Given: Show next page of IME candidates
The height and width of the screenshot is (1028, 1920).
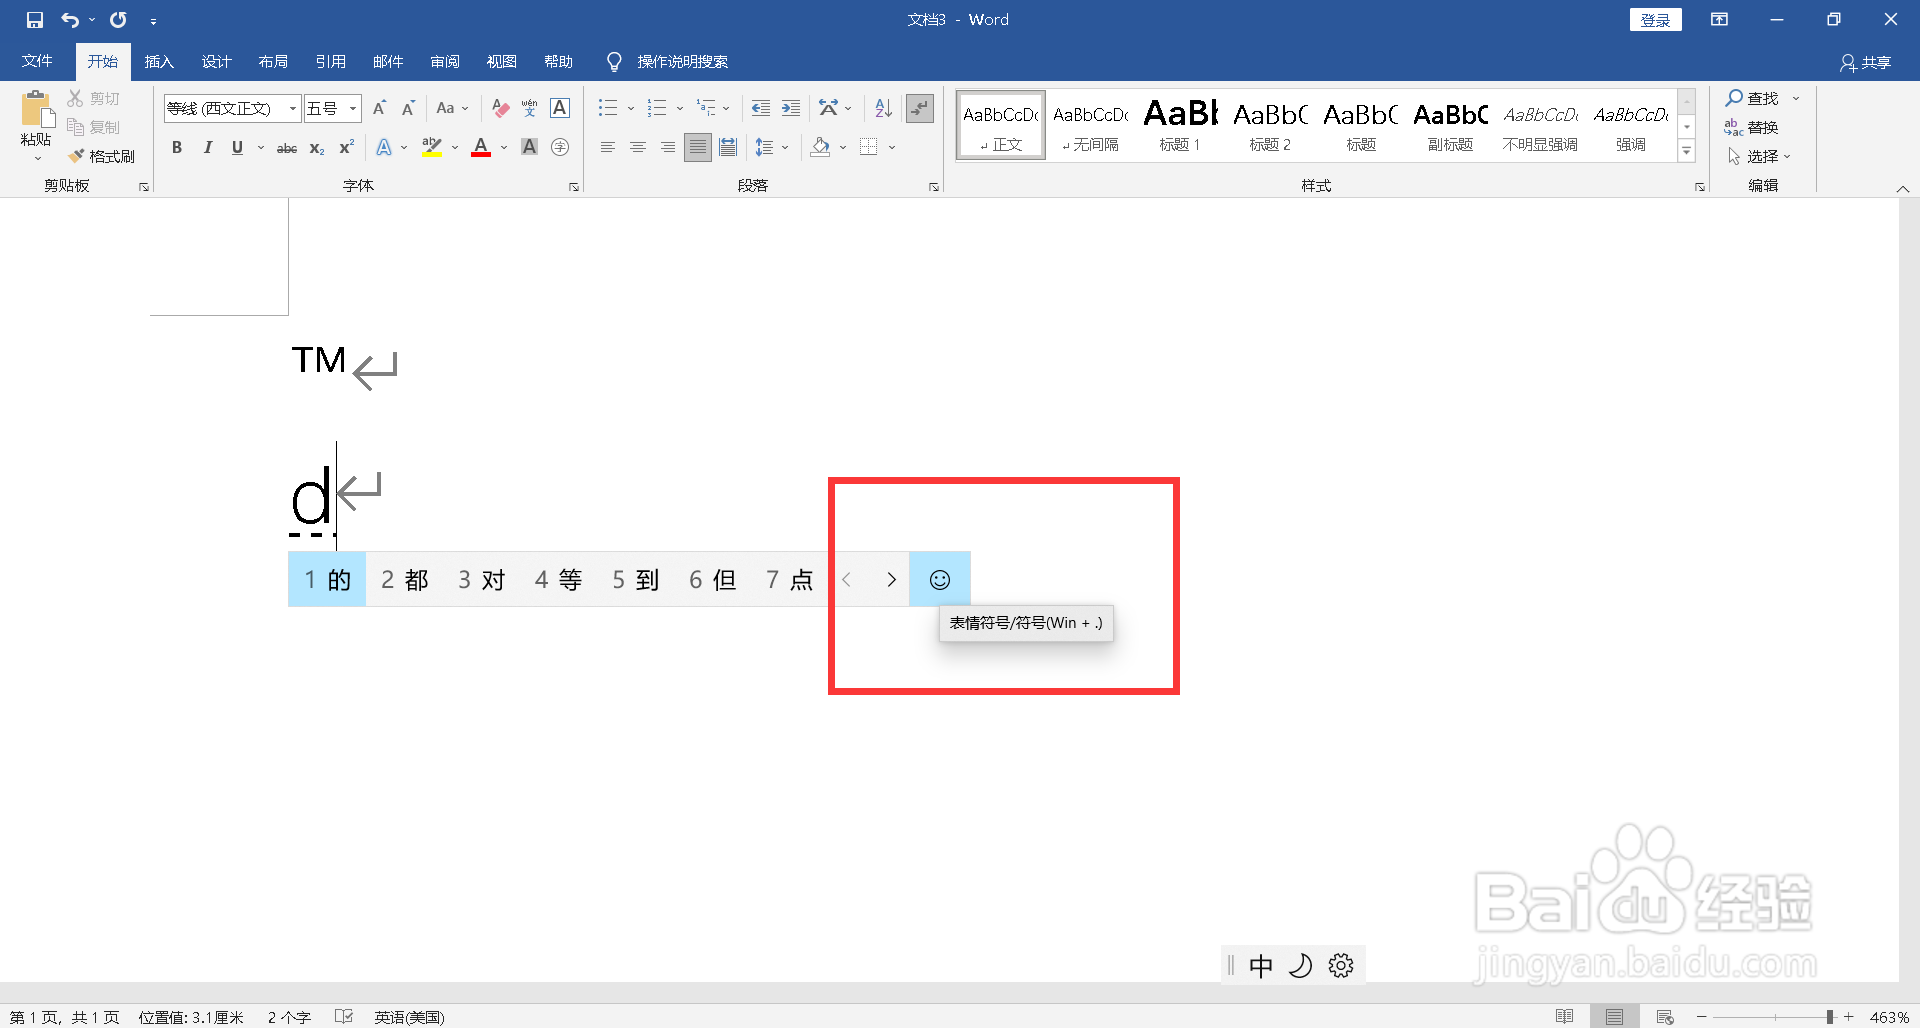Looking at the screenshot, I should click(891, 580).
